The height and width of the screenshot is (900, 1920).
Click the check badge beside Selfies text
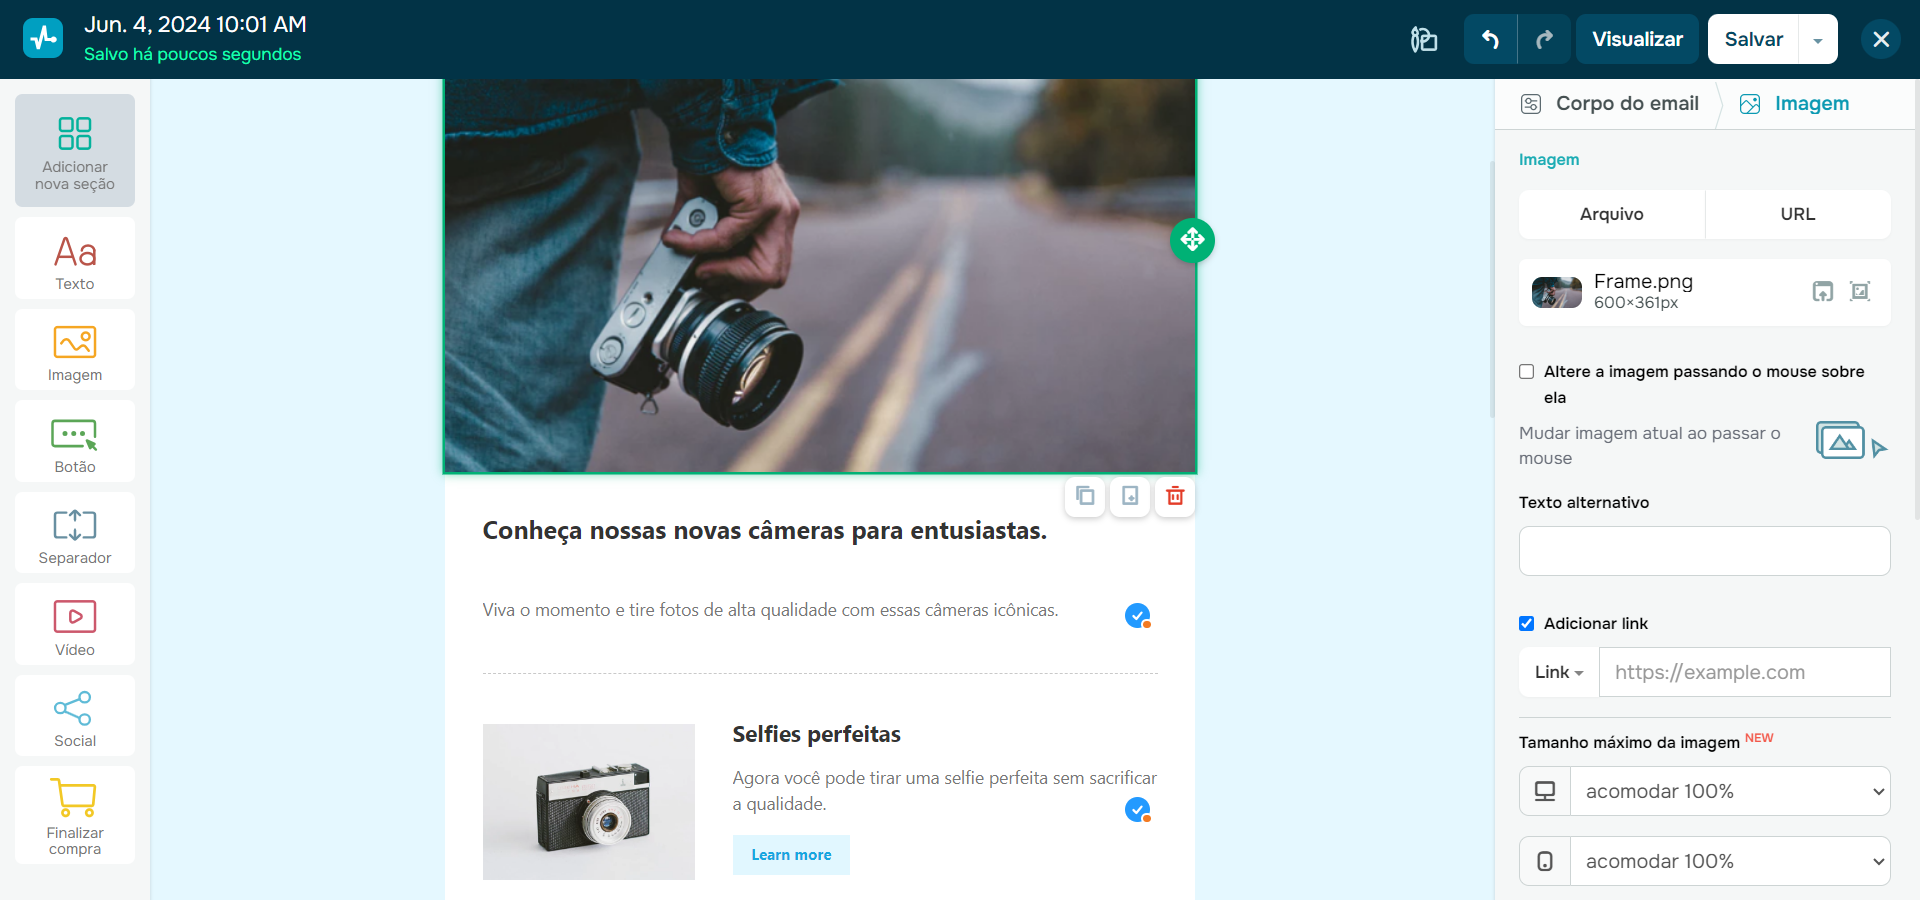[x=1137, y=809]
